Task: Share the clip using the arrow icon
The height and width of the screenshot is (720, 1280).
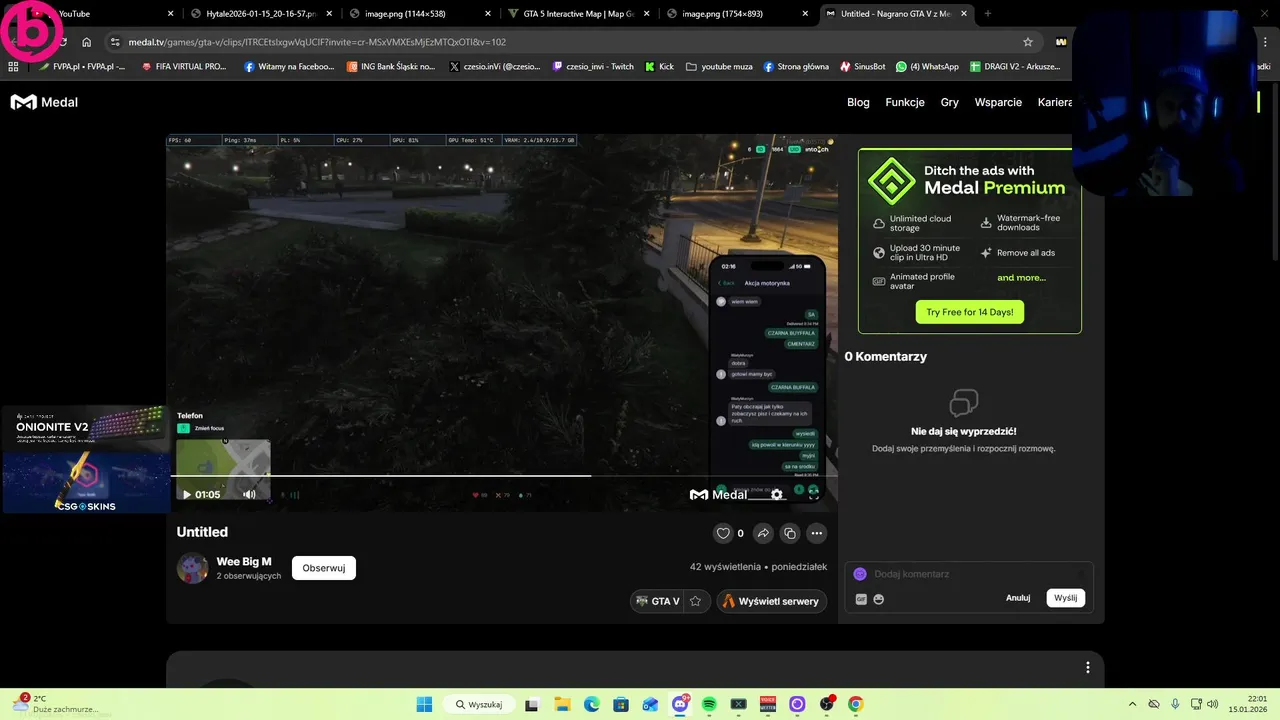Action: tap(763, 533)
